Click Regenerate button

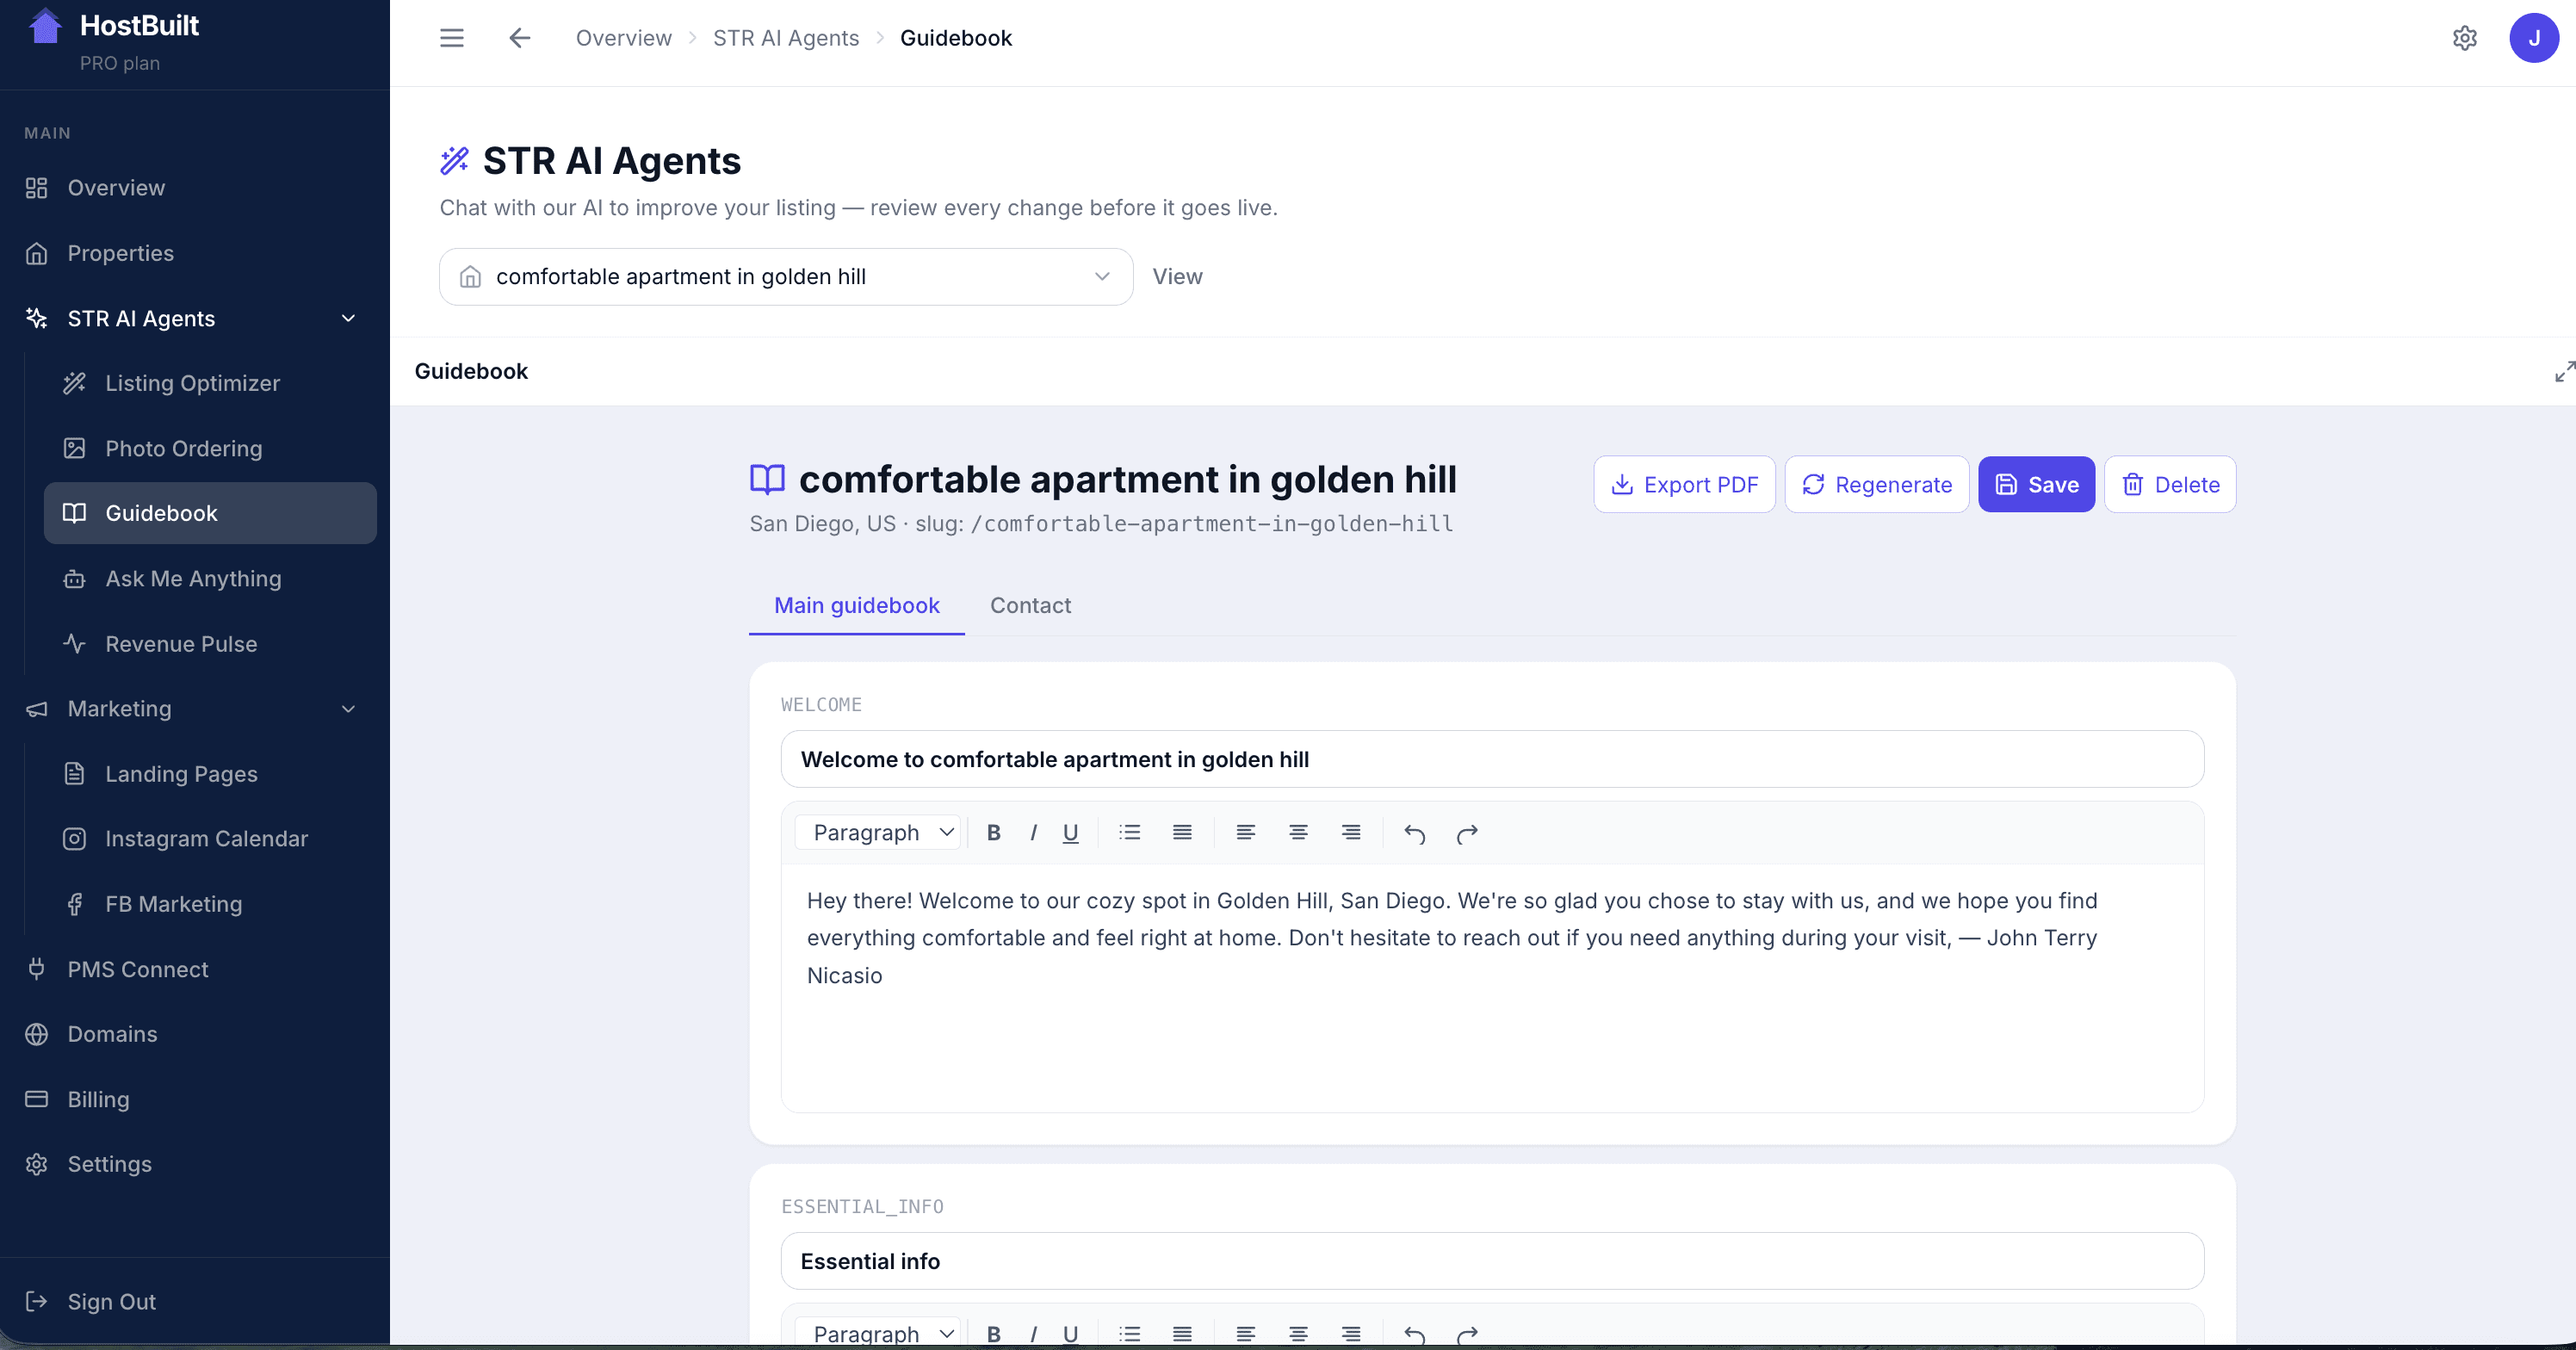tap(1877, 484)
